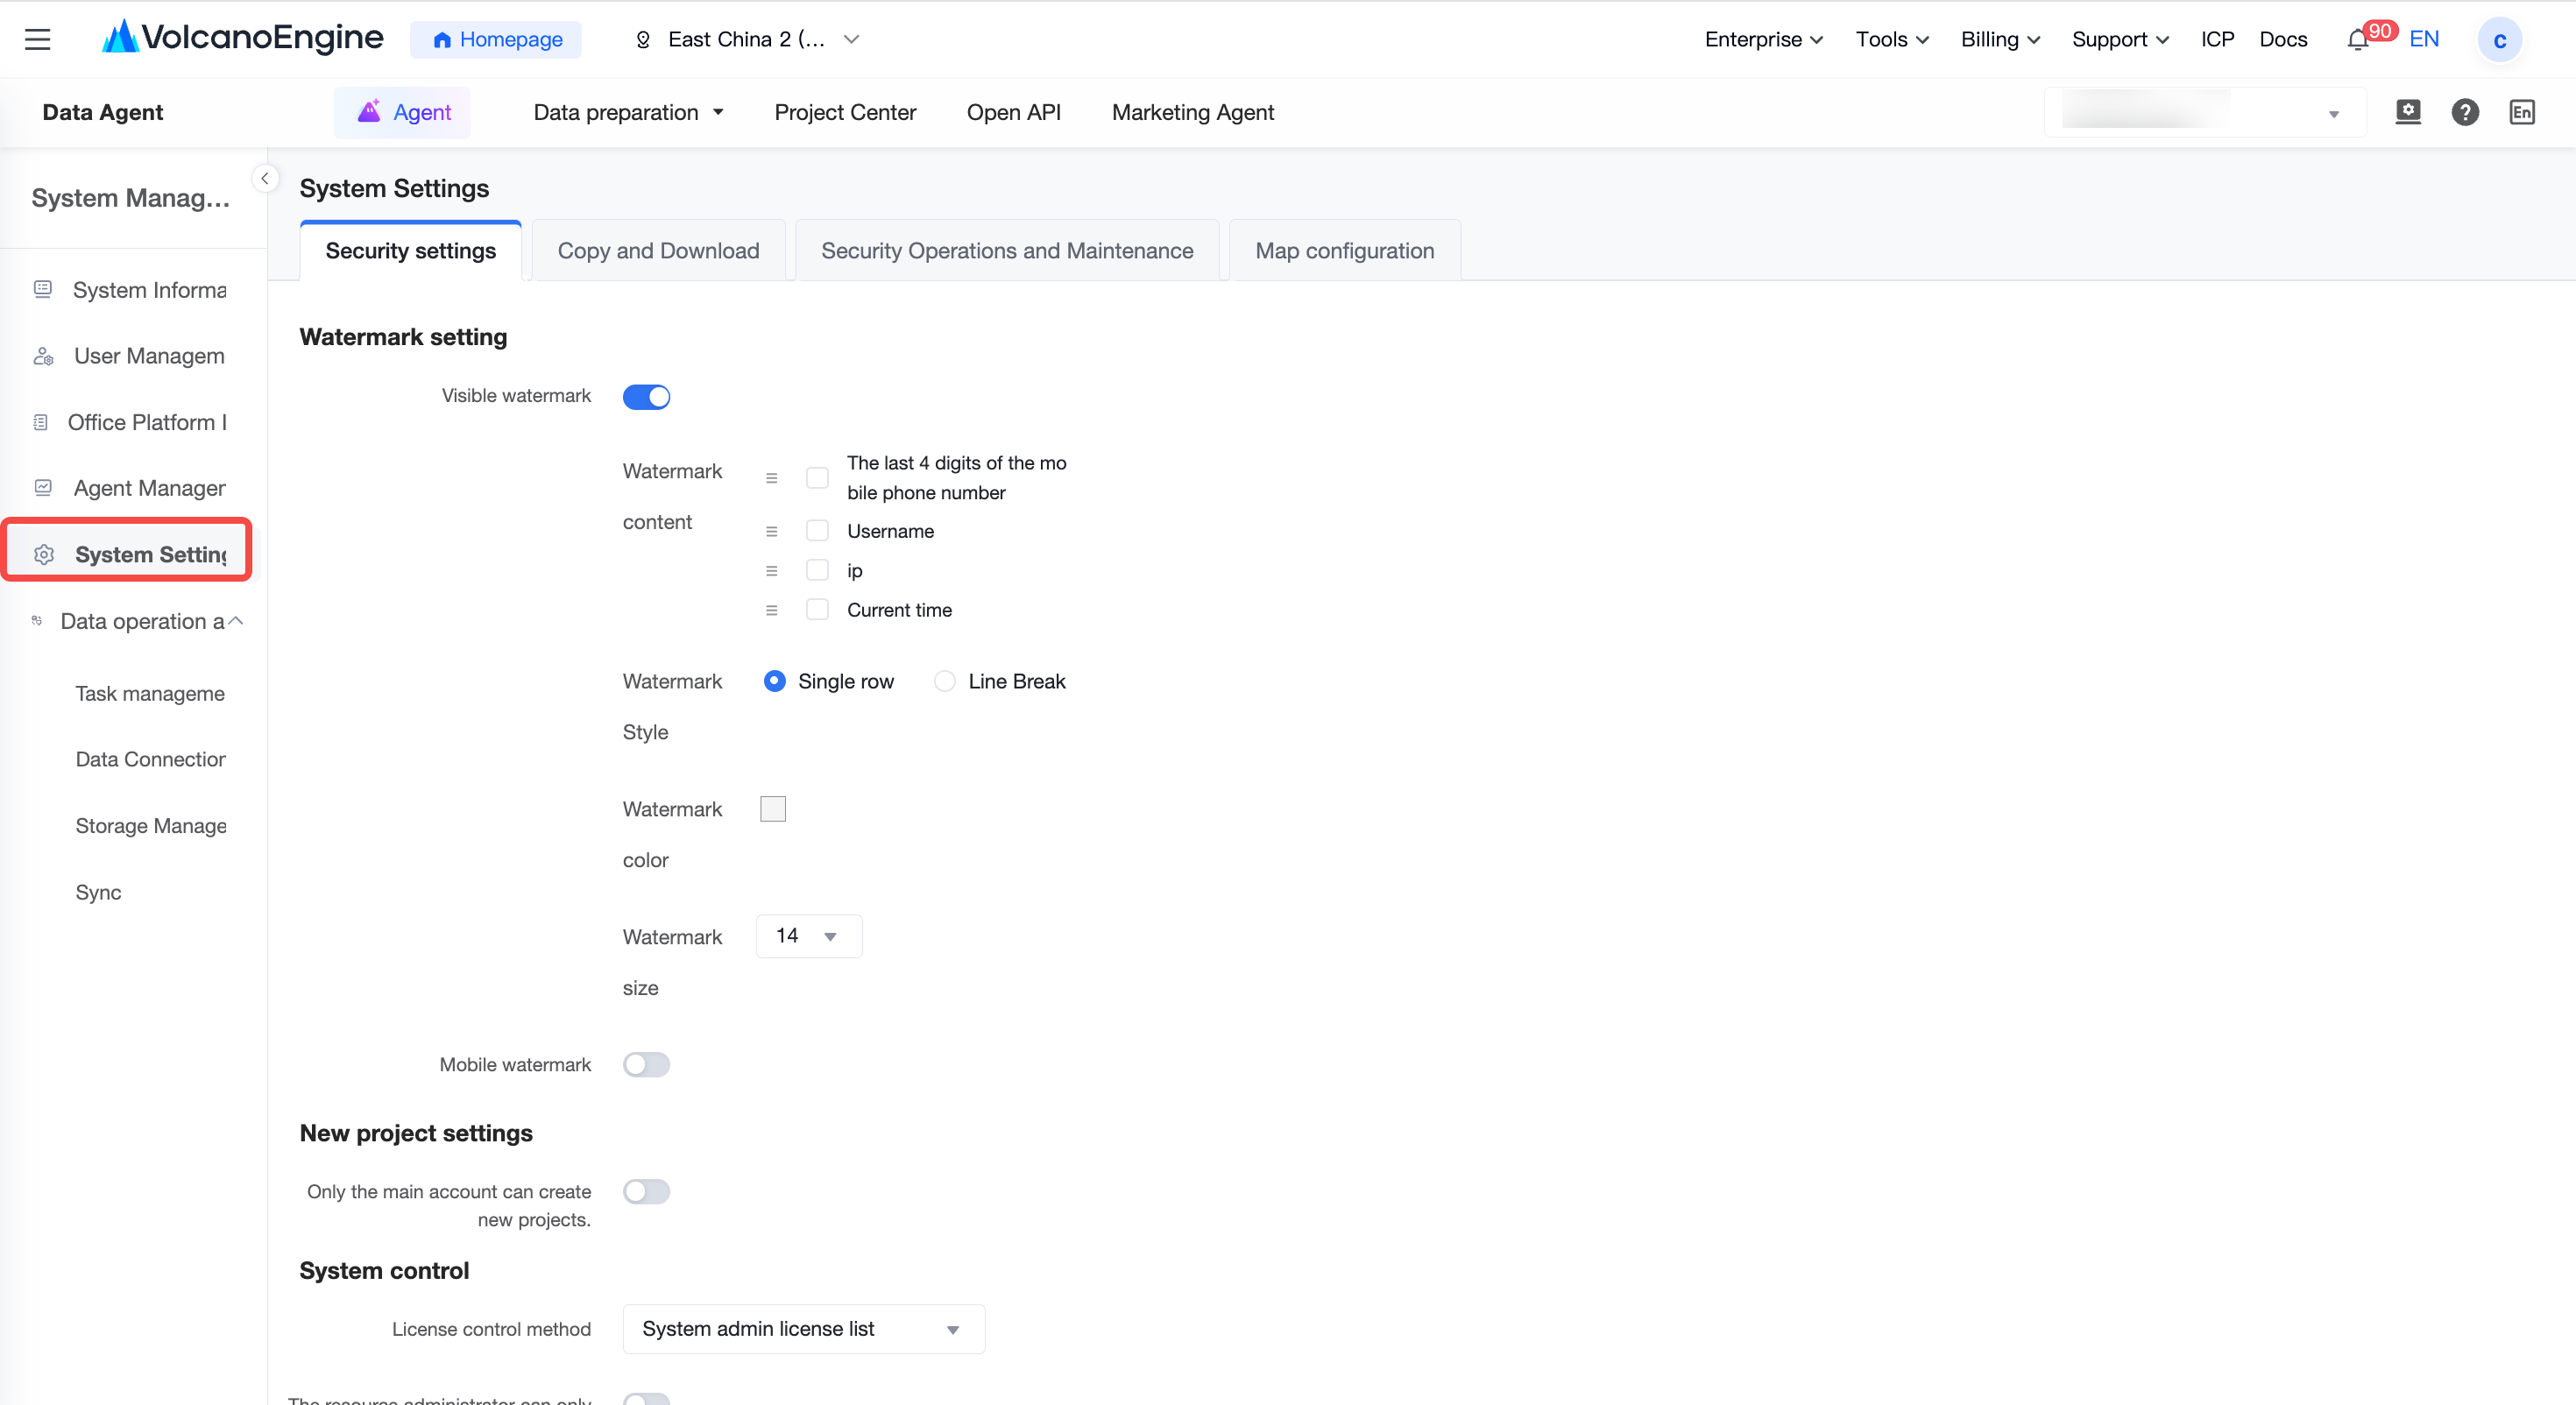
Task: Open the notifications bell icon
Action: 2358,39
